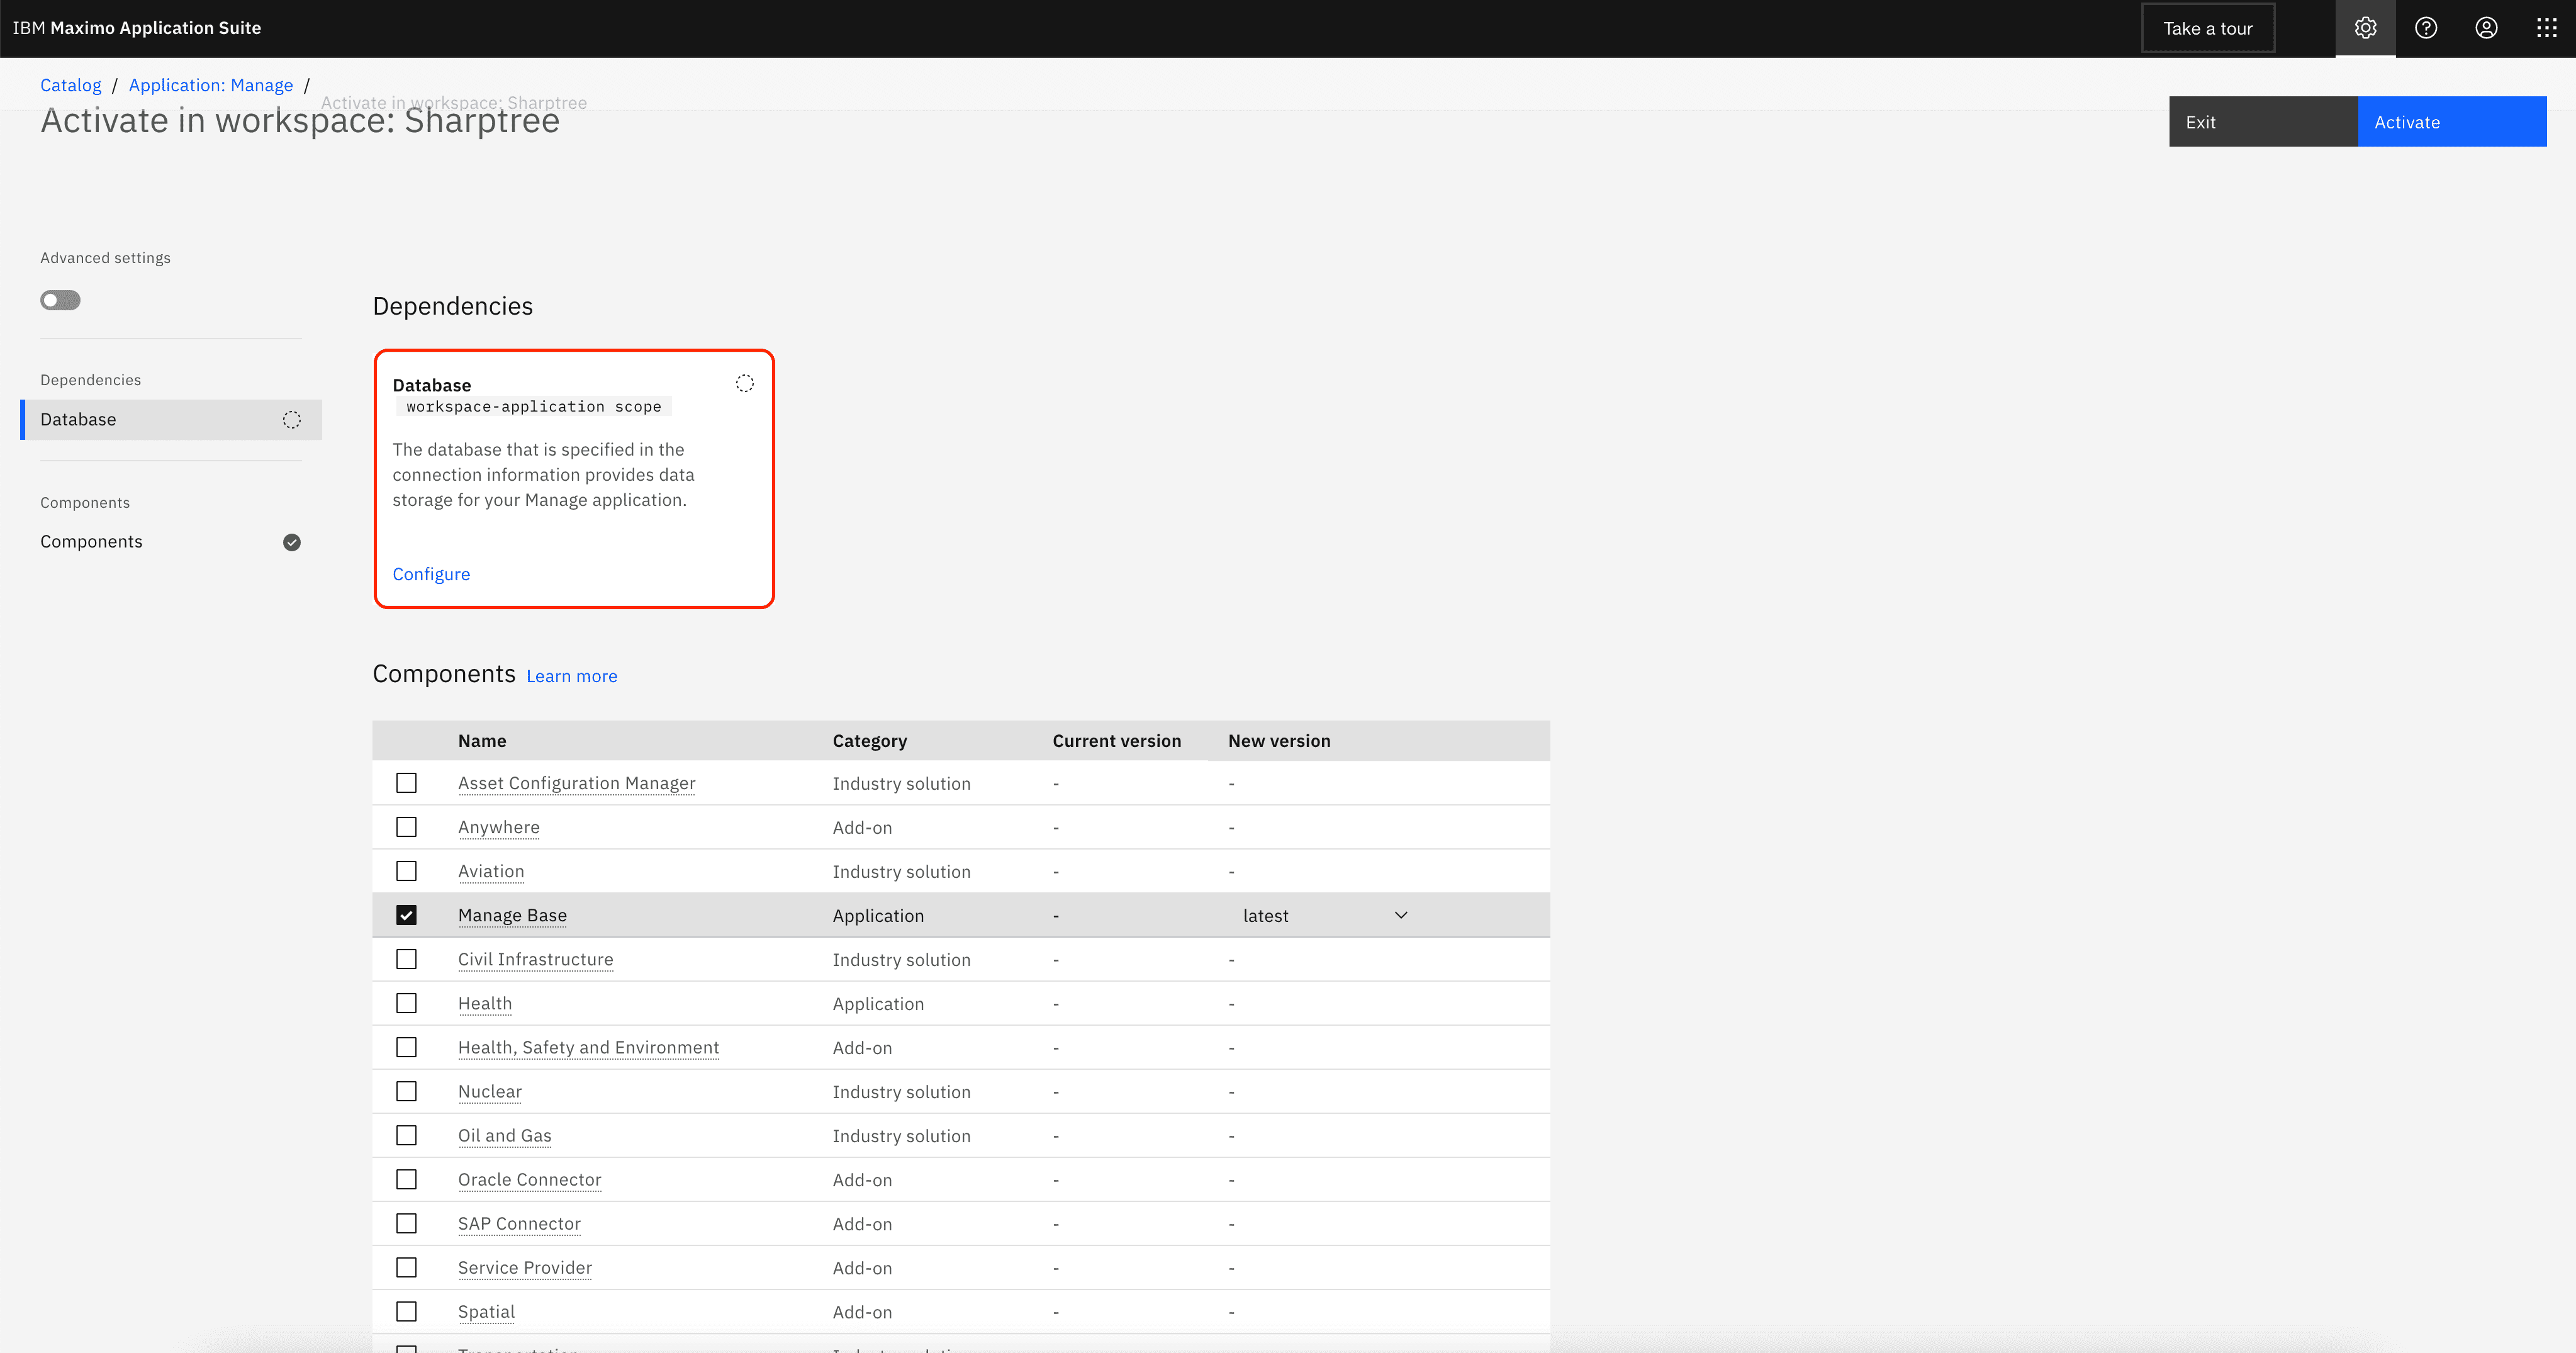Viewport: 2576px width, 1353px height.
Task: Click the Database dependency card
Action: tap(574, 479)
